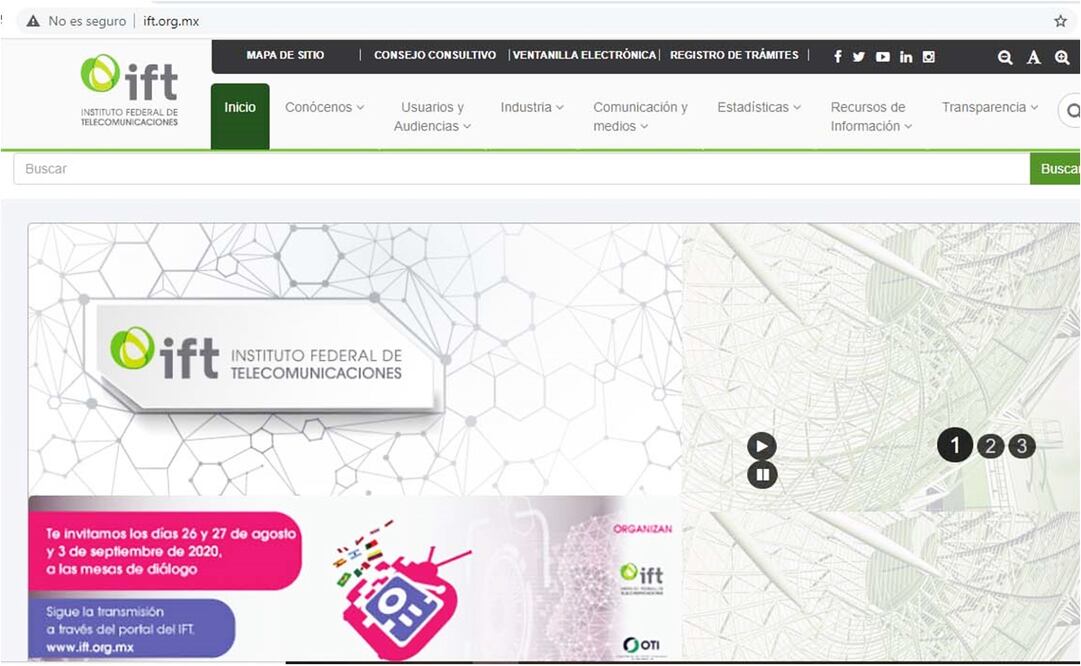This screenshot has width=1081, height=666.
Task: Open the Ventanilla Electrónica link
Action: click(585, 56)
